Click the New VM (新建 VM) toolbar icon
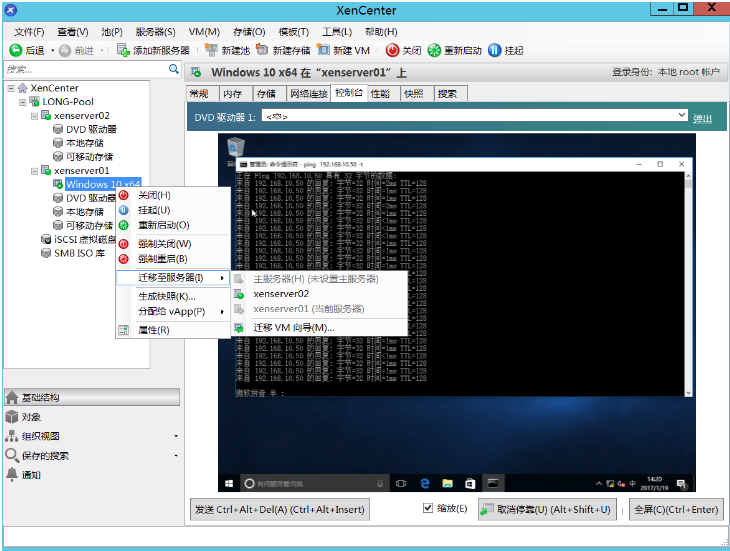730x551 pixels. 323,50
